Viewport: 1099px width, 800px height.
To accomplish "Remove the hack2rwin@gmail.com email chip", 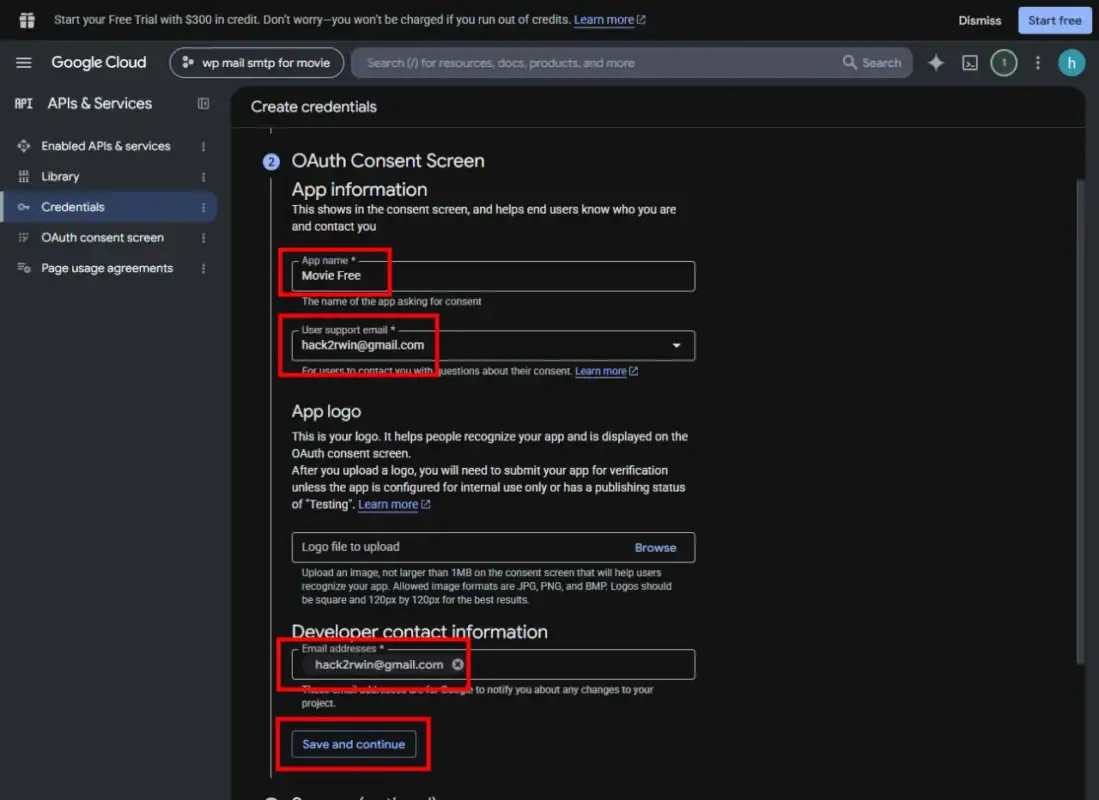I will click(458, 664).
